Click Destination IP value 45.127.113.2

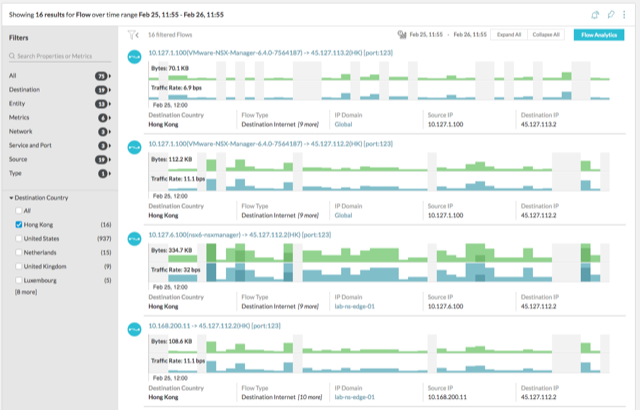[538, 124]
